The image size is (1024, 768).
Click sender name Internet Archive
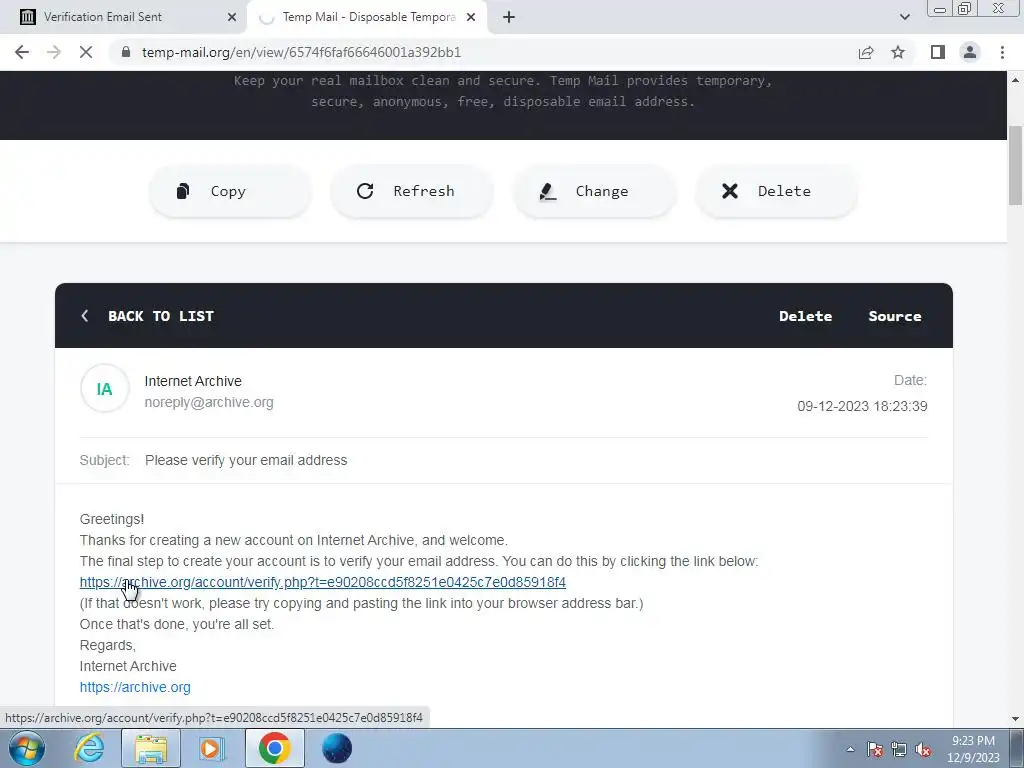(x=193, y=381)
